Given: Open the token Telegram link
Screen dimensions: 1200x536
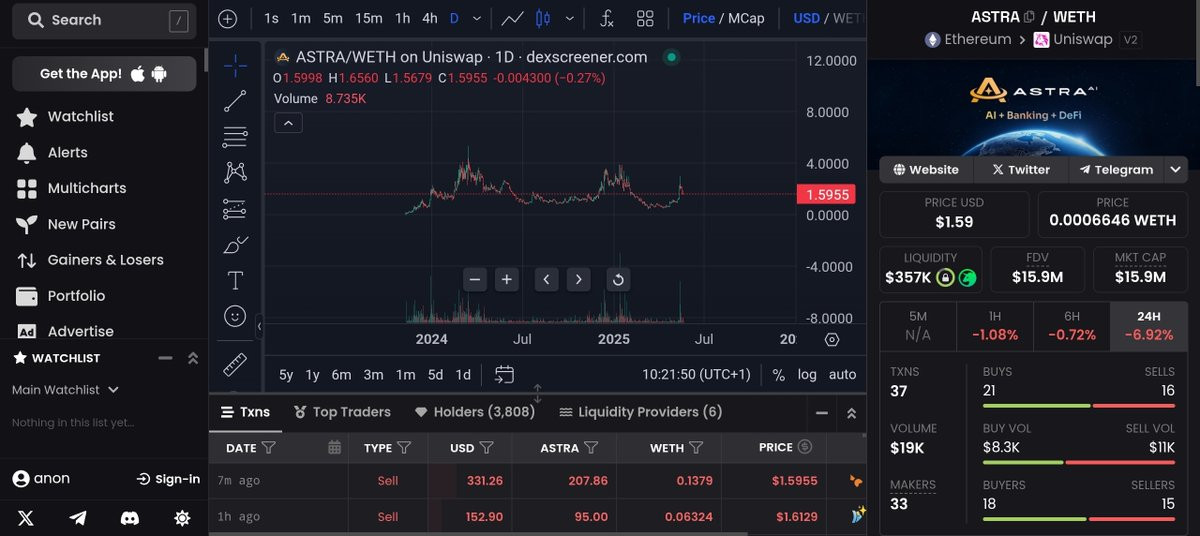Looking at the screenshot, I should (x=1116, y=170).
